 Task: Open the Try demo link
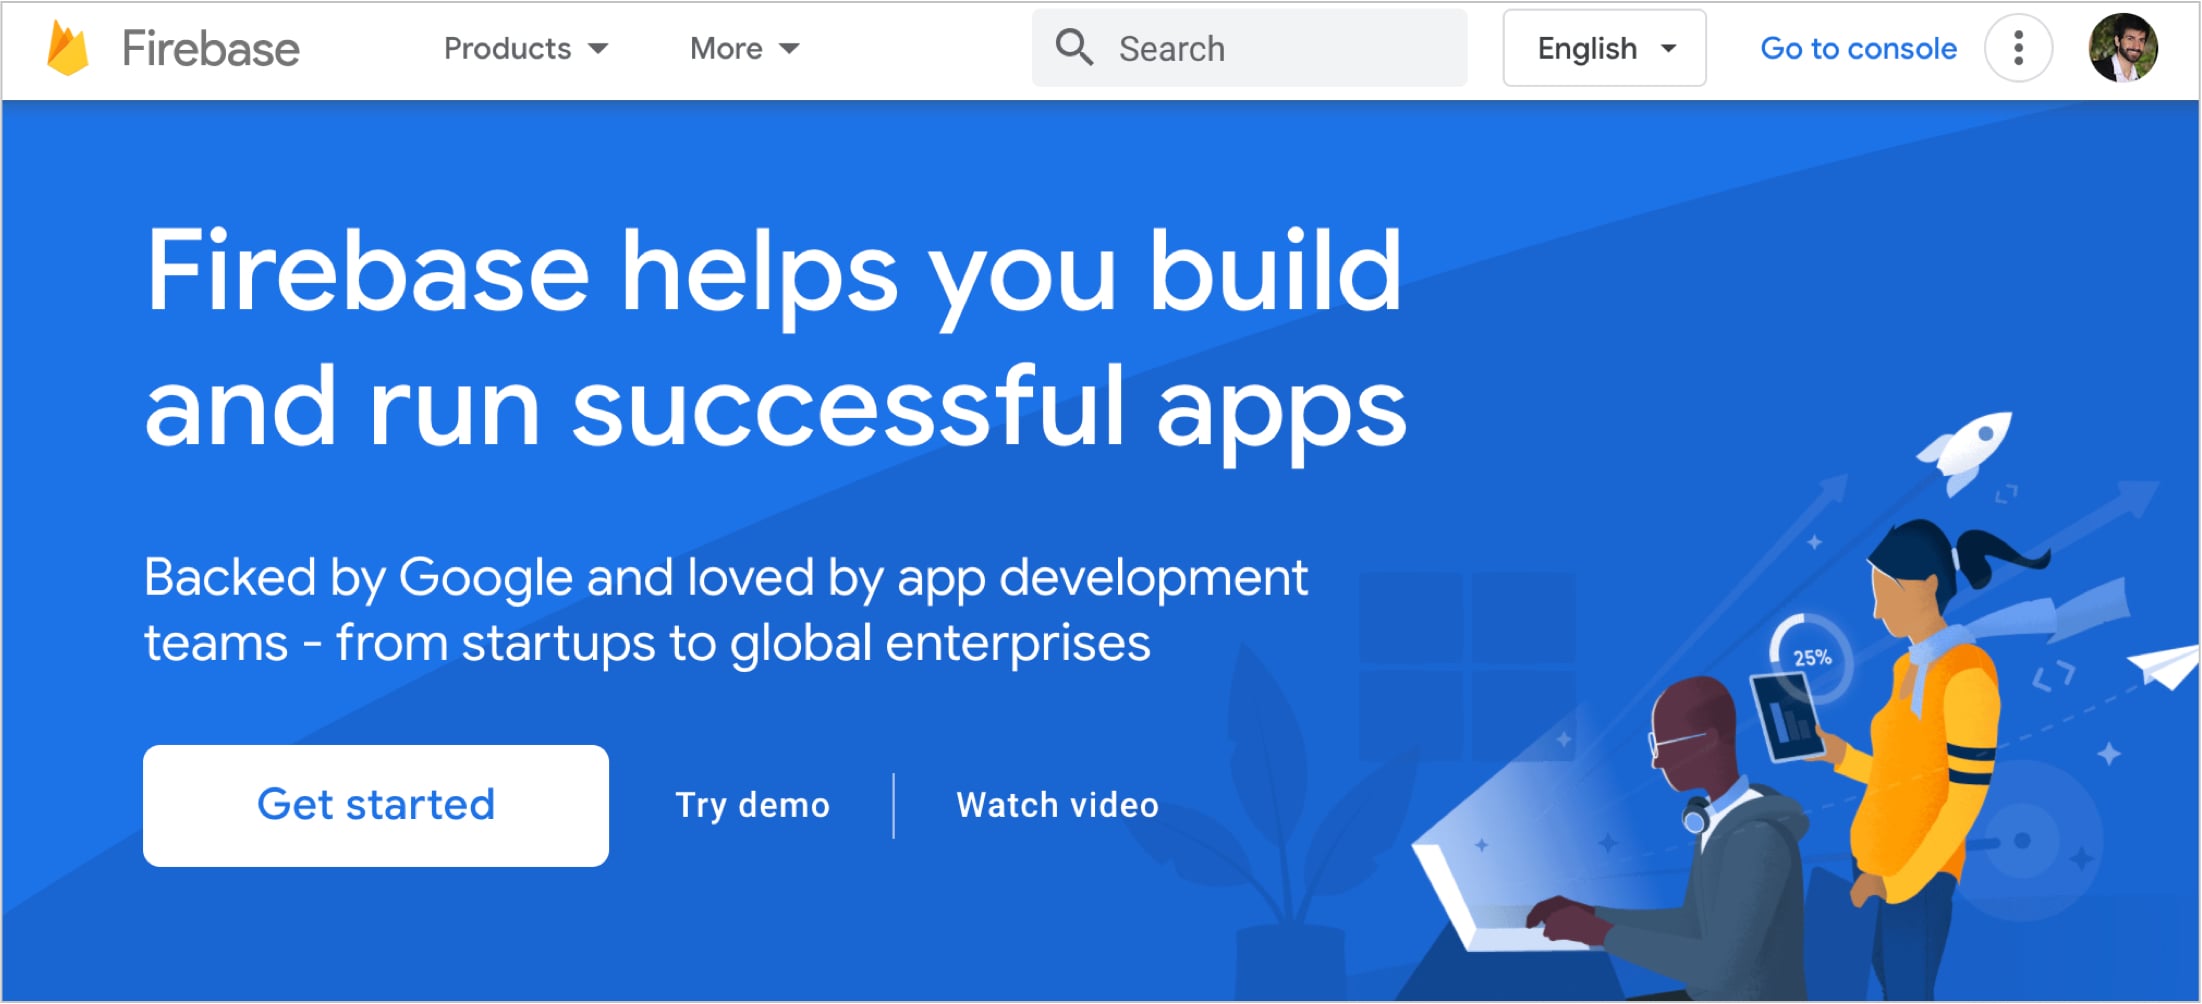click(x=753, y=805)
